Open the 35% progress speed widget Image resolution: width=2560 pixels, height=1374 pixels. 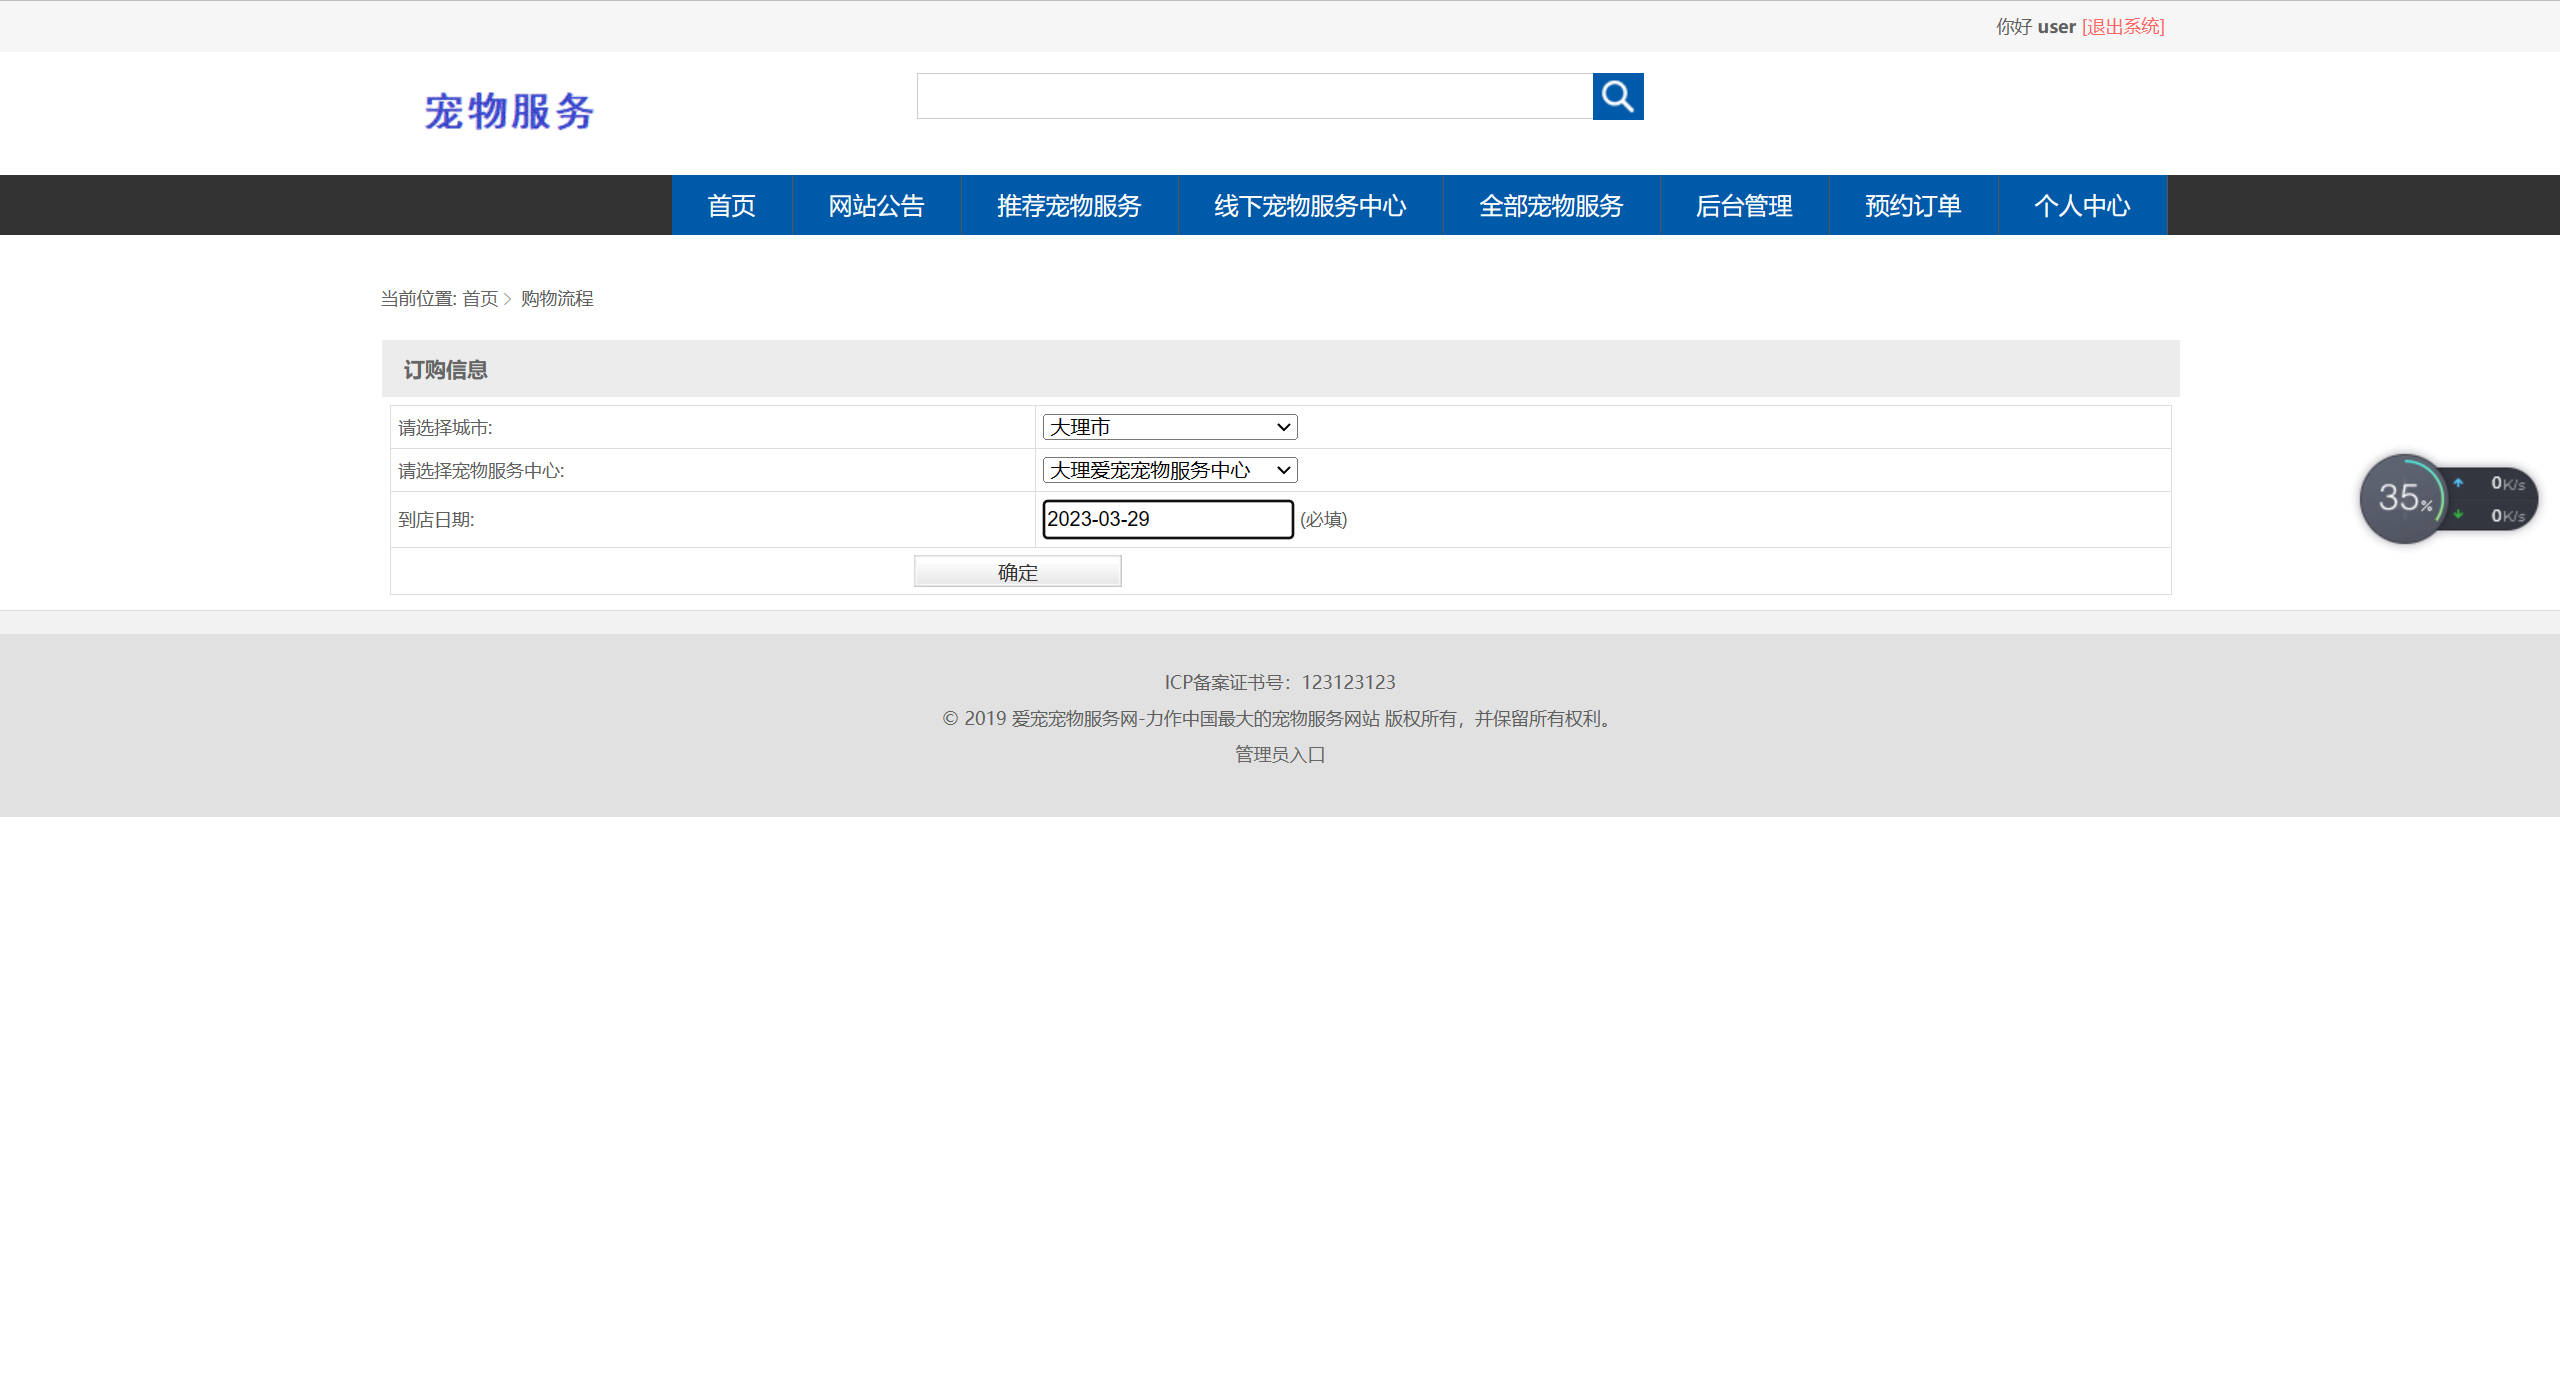point(2403,498)
